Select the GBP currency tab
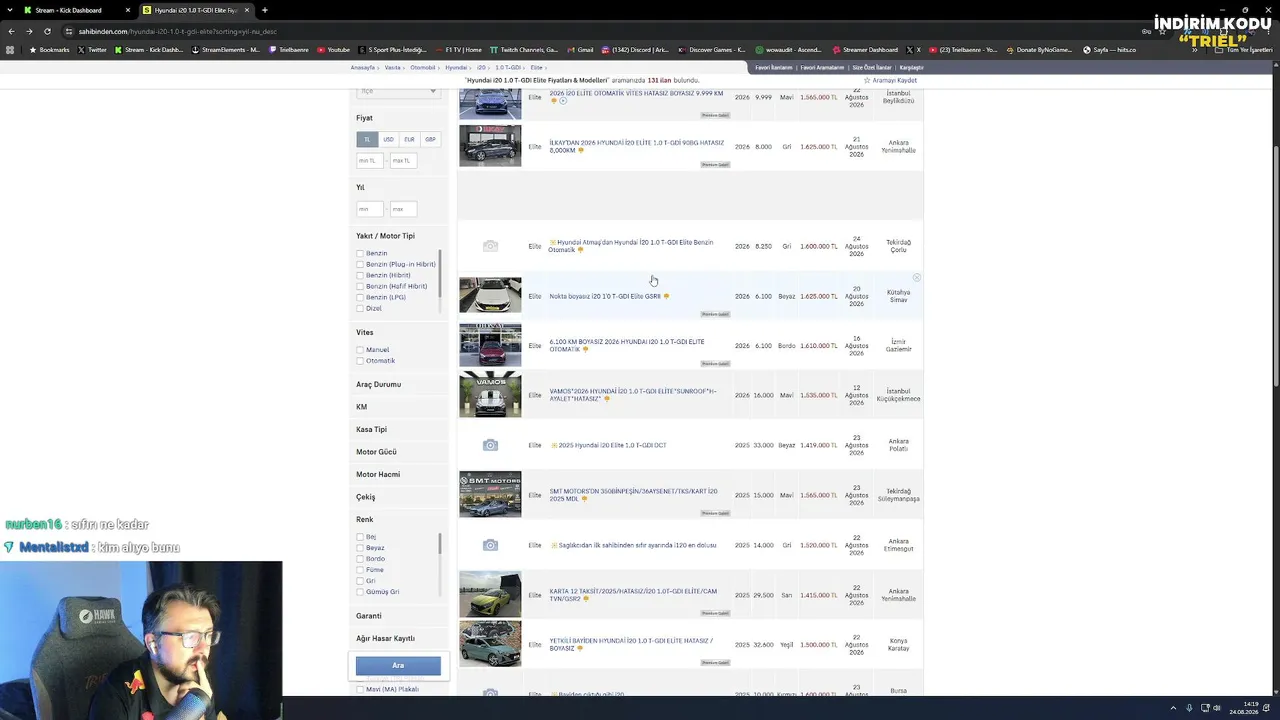Image resolution: width=1280 pixels, height=720 pixels. pyautogui.click(x=430, y=139)
